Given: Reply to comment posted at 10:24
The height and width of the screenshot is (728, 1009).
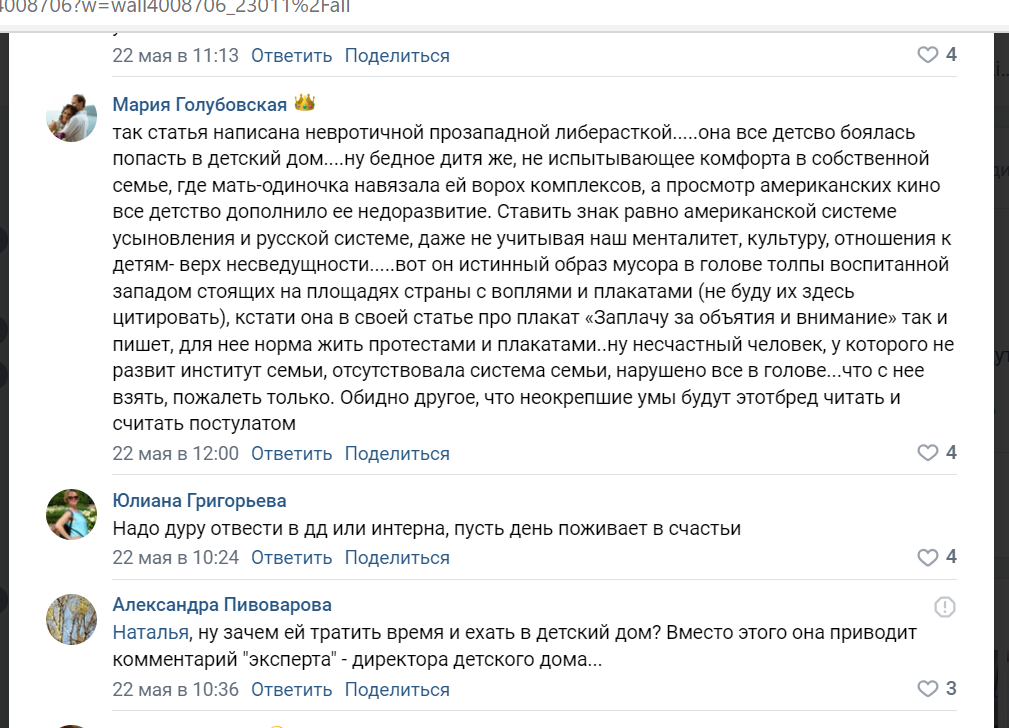Looking at the screenshot, I should [x=292, y=557].
